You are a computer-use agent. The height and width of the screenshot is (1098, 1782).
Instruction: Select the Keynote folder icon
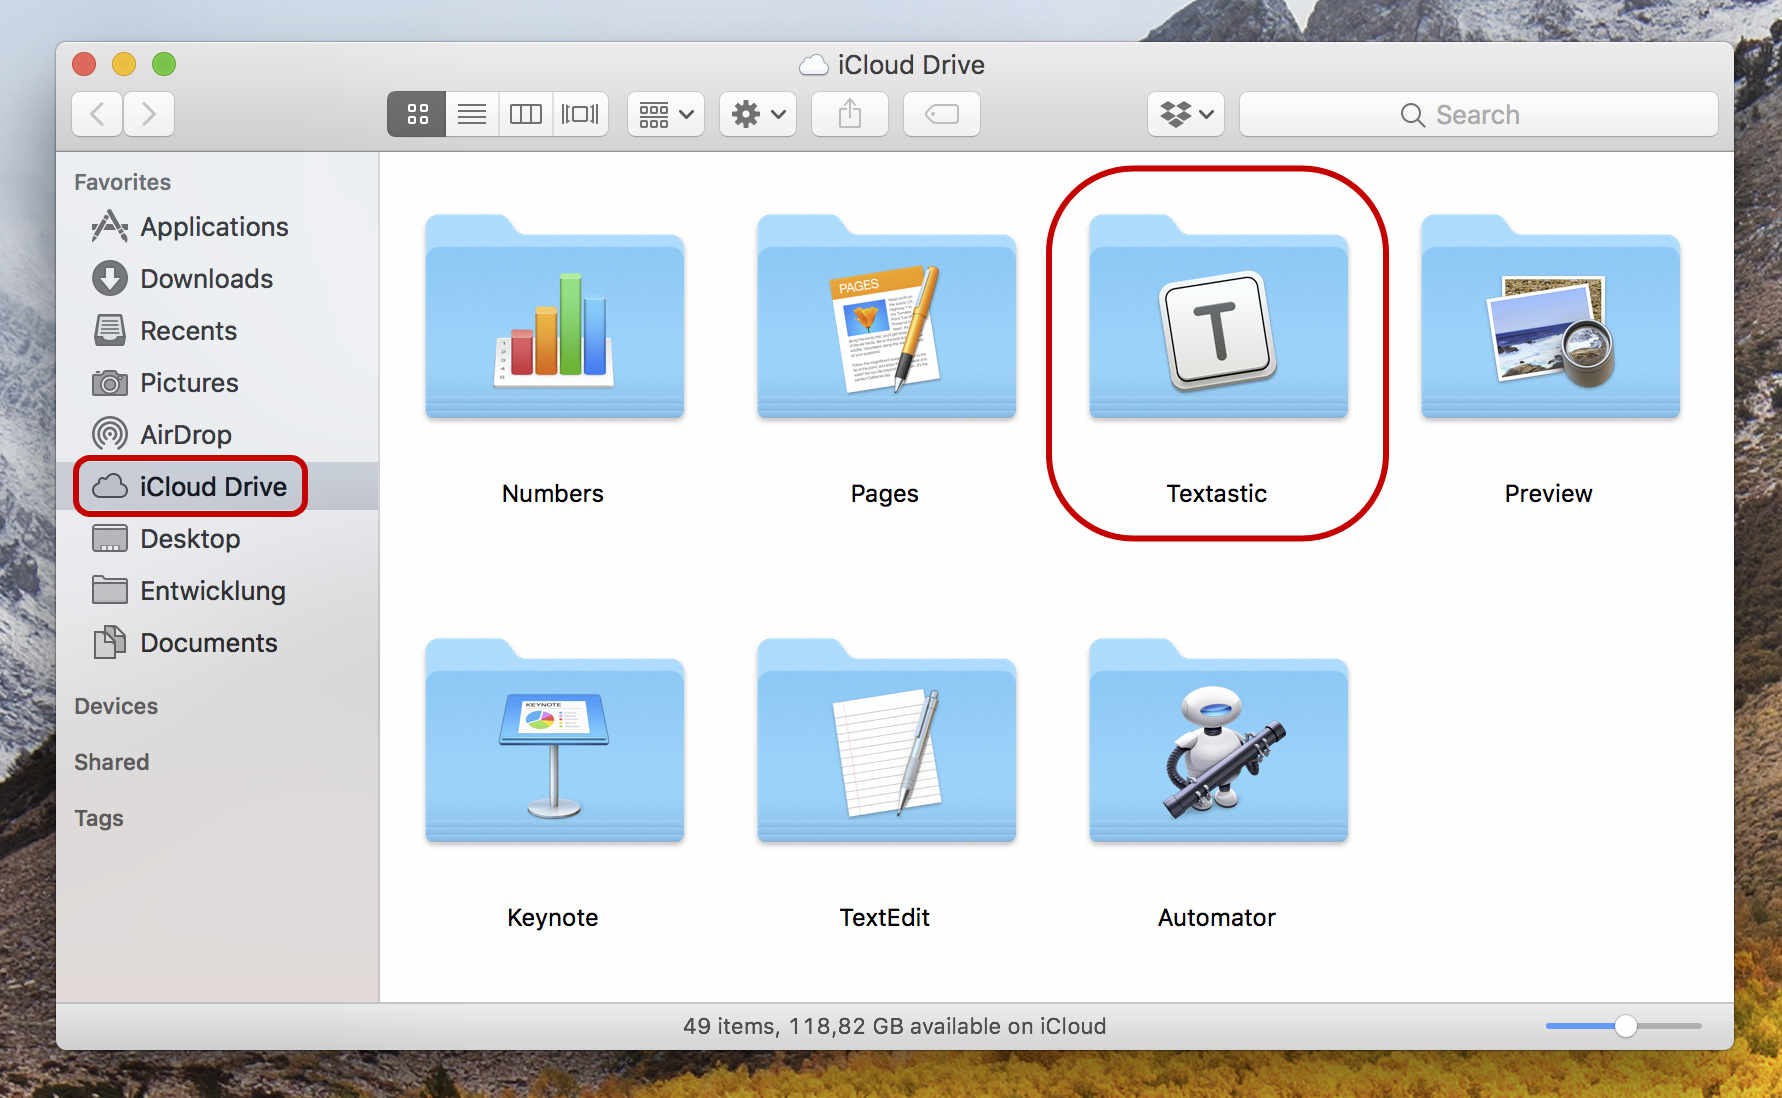[x=554, y=740]
